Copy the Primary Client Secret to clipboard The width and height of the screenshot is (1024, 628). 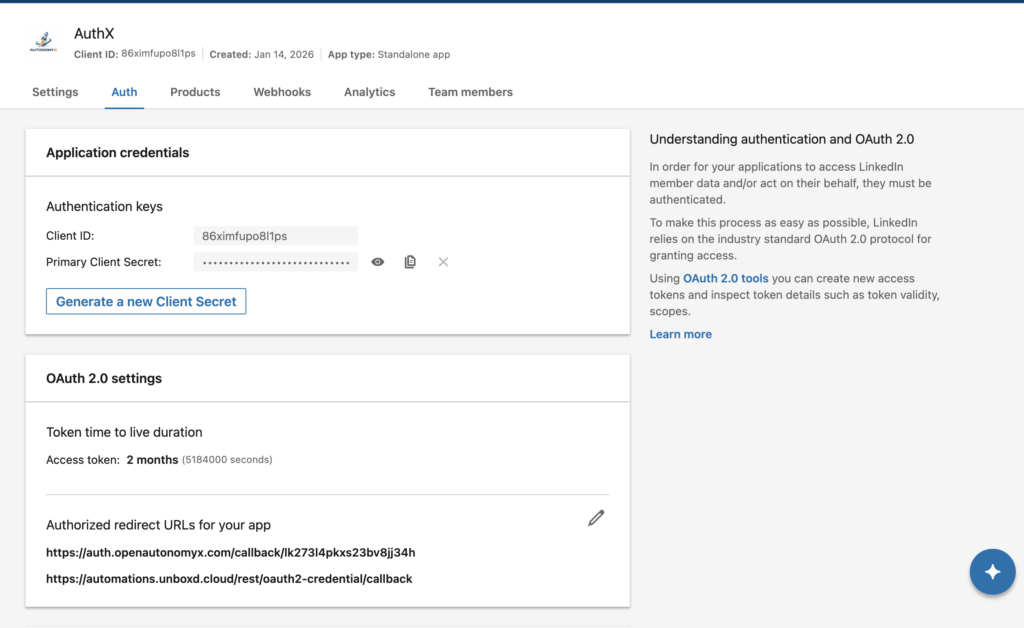coord(410,262)
